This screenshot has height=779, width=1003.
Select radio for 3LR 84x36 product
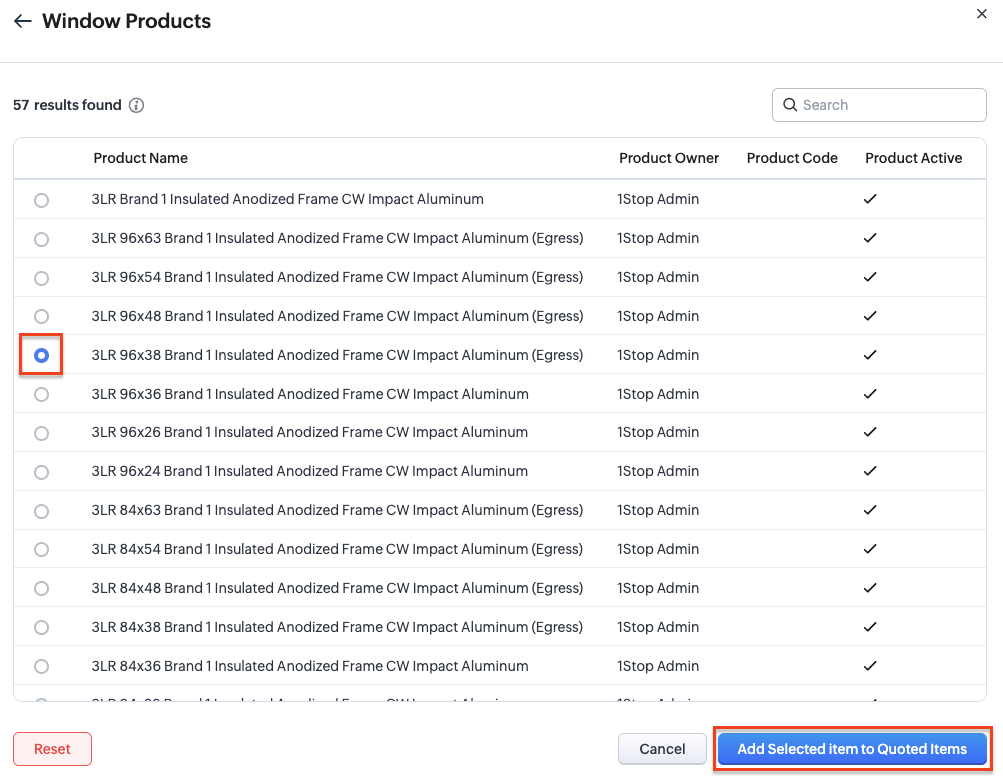coord(41,667)
